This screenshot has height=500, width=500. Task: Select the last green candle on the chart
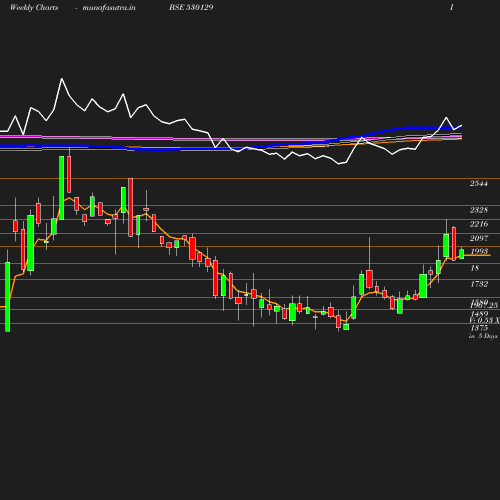462,254
